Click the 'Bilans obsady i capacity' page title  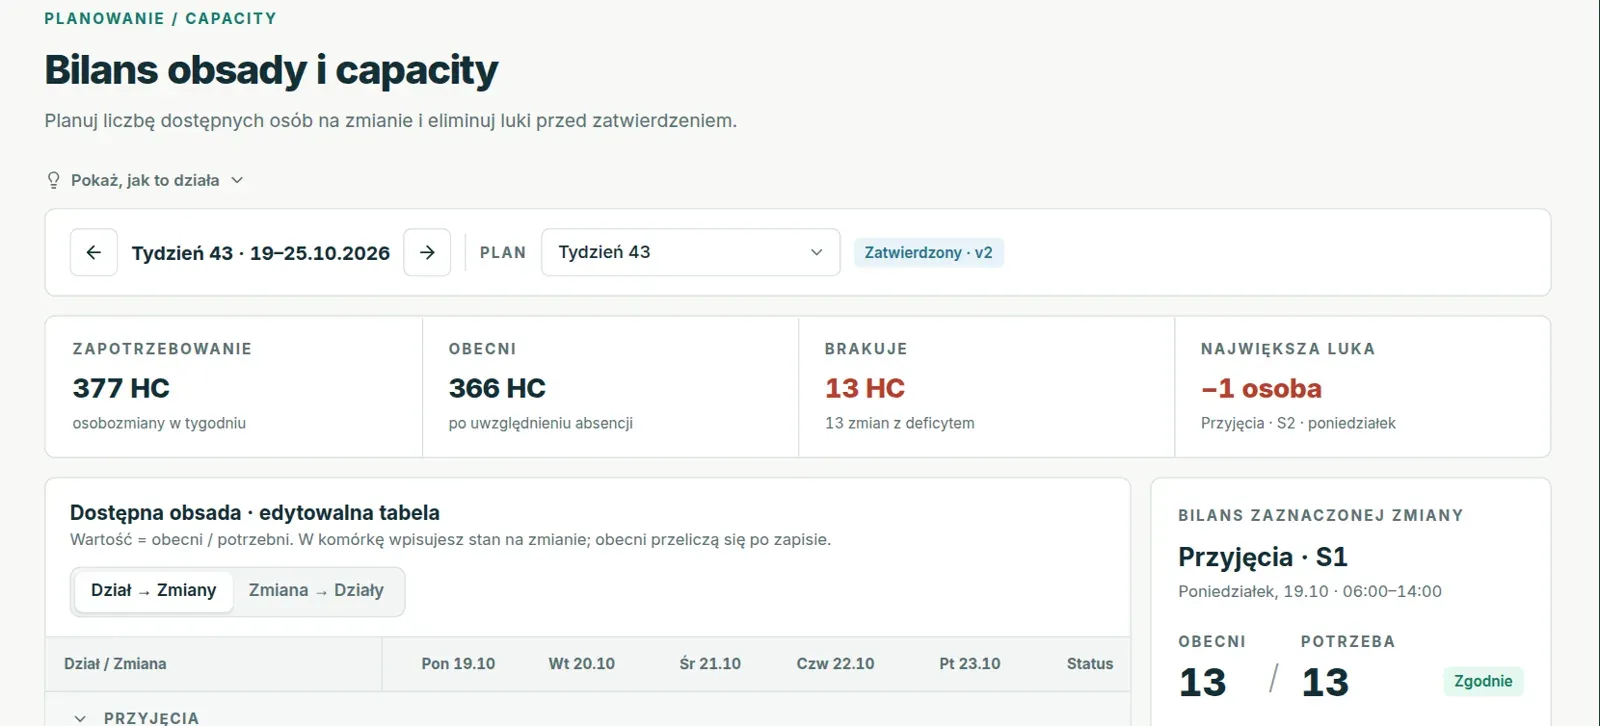click(x=271, y=70)
